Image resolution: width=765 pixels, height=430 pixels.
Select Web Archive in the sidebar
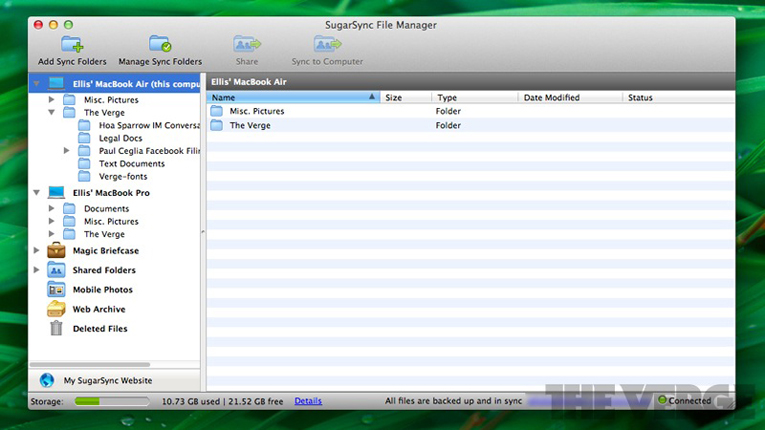(x=99, y=309)
